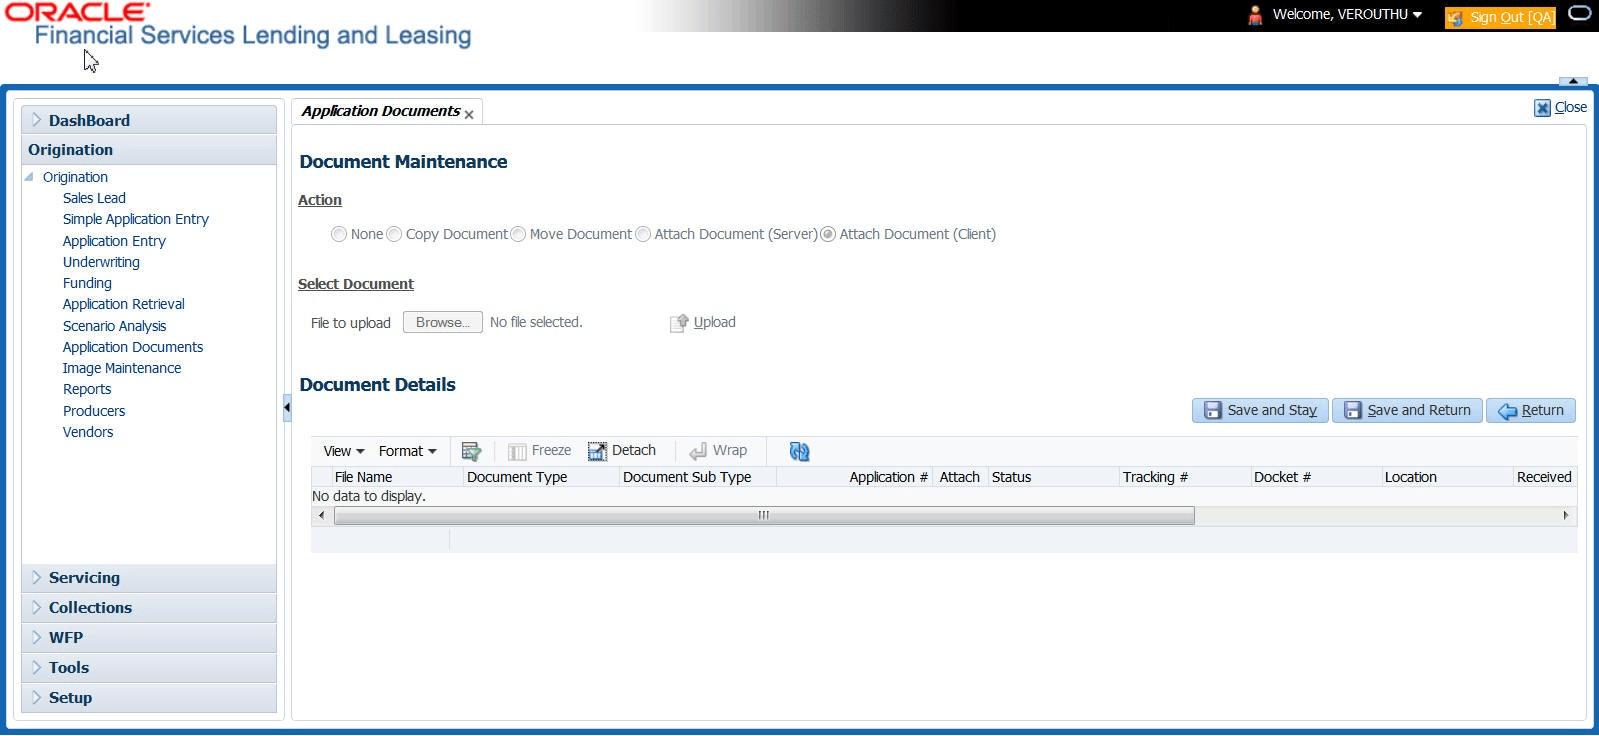Click the Status column header
The height and width of the screenshot is (736, 1599).
pos(1054,477)
